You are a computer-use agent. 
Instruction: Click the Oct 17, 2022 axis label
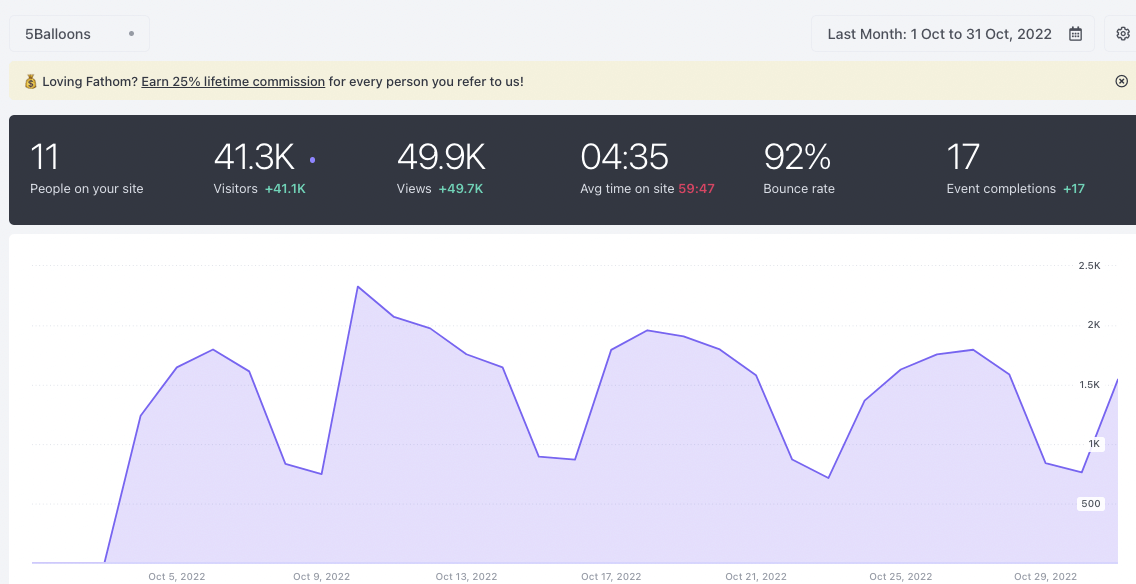(611, 576)
